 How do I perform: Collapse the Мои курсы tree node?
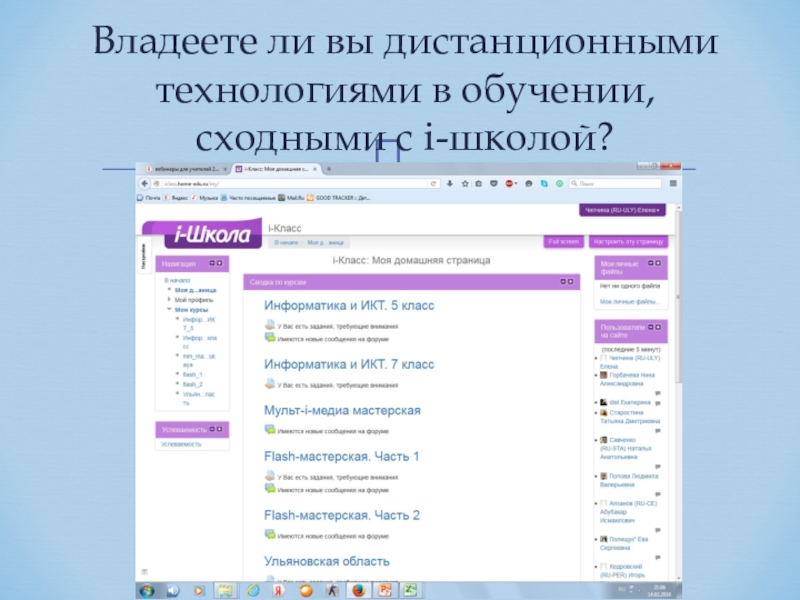click(169, 309)
